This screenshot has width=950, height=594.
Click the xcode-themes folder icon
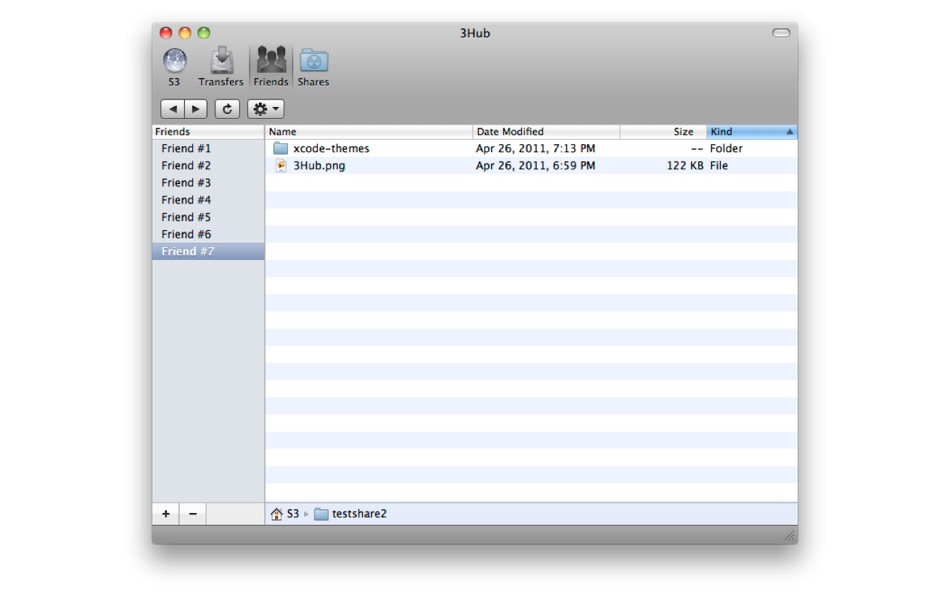pos(280,148)
